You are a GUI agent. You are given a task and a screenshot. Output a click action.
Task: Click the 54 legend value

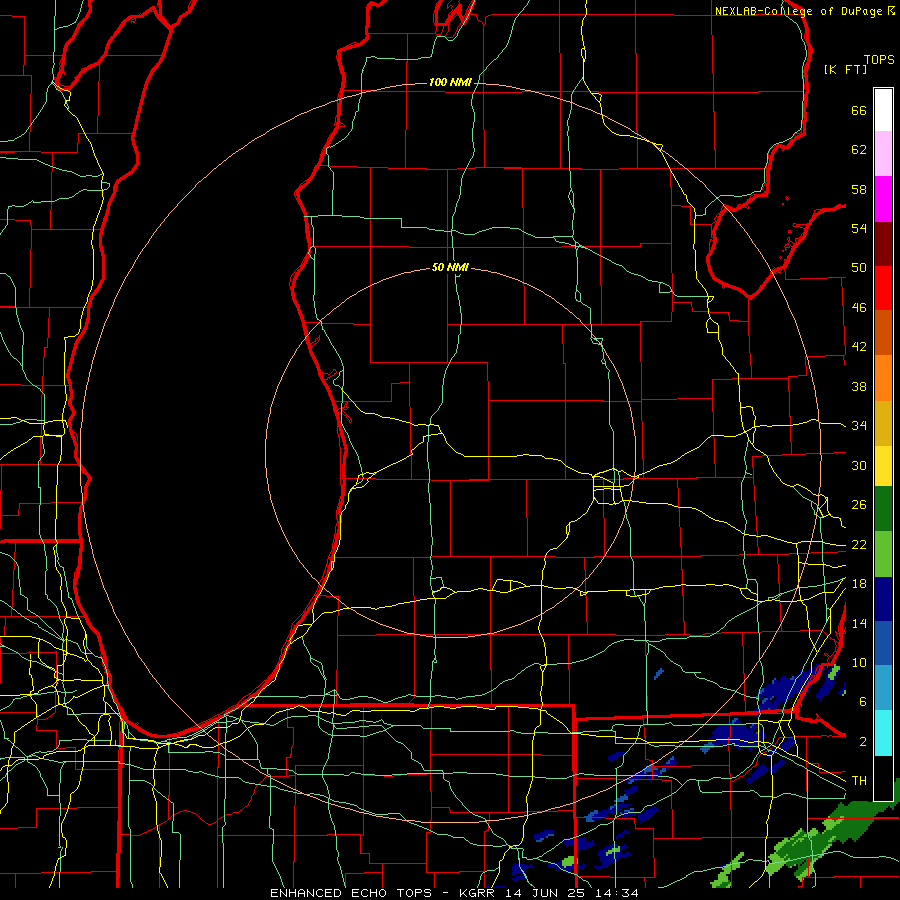click(859, 228)
